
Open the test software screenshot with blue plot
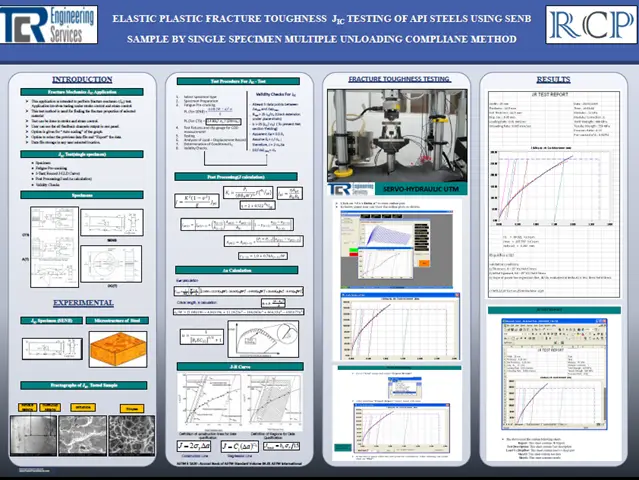pyautogui.click(x=397, y=249)
